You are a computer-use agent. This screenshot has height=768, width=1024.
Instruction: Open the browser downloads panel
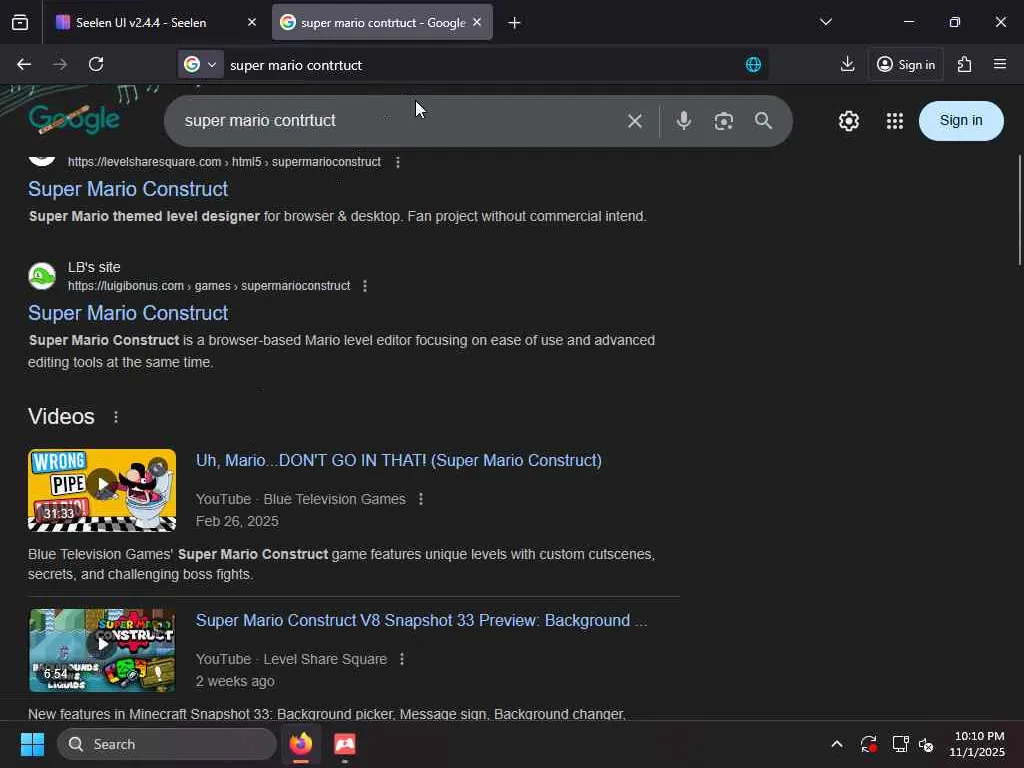coord(847,64)
